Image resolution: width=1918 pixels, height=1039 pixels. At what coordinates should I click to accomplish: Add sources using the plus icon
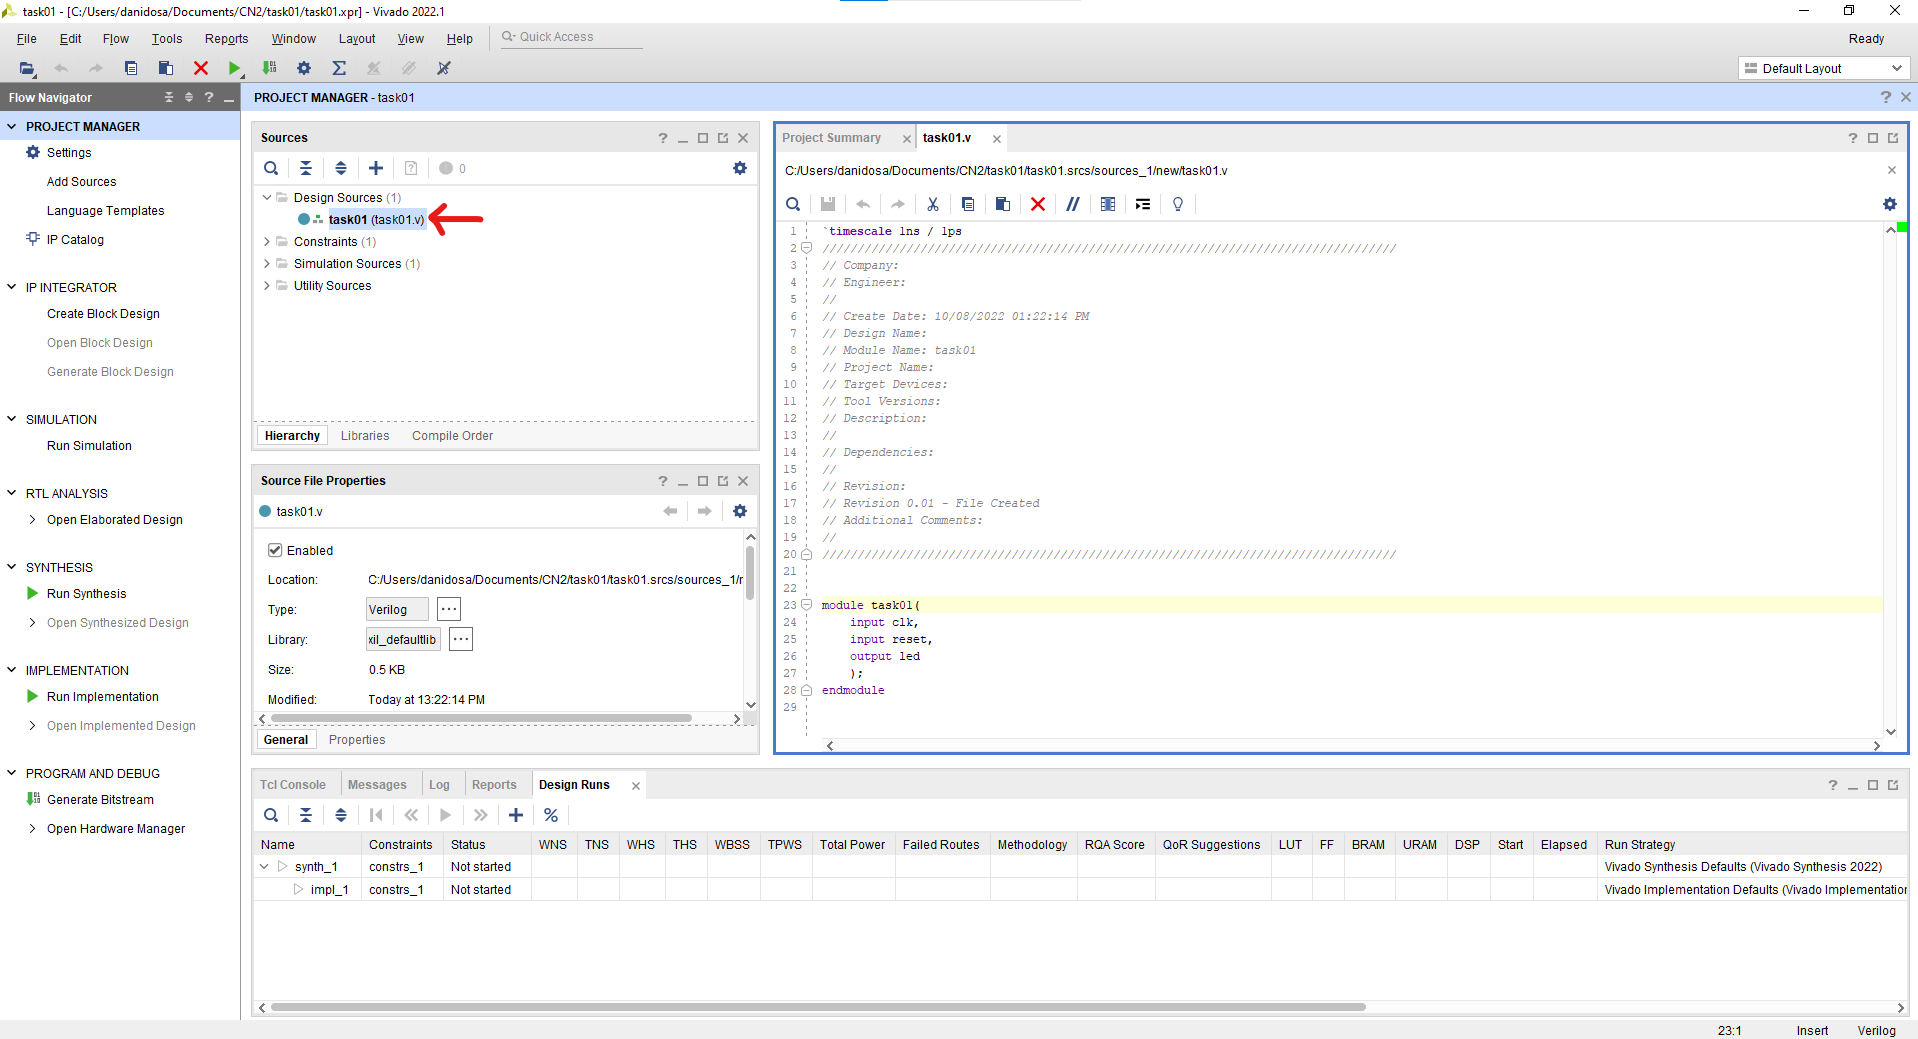click(376, 168)
